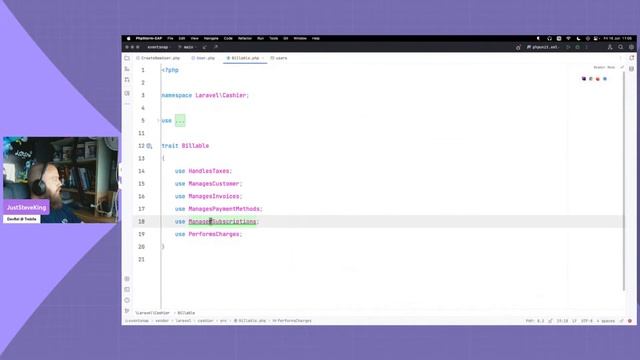Open the Problems tool window icon

coord(127,300)
